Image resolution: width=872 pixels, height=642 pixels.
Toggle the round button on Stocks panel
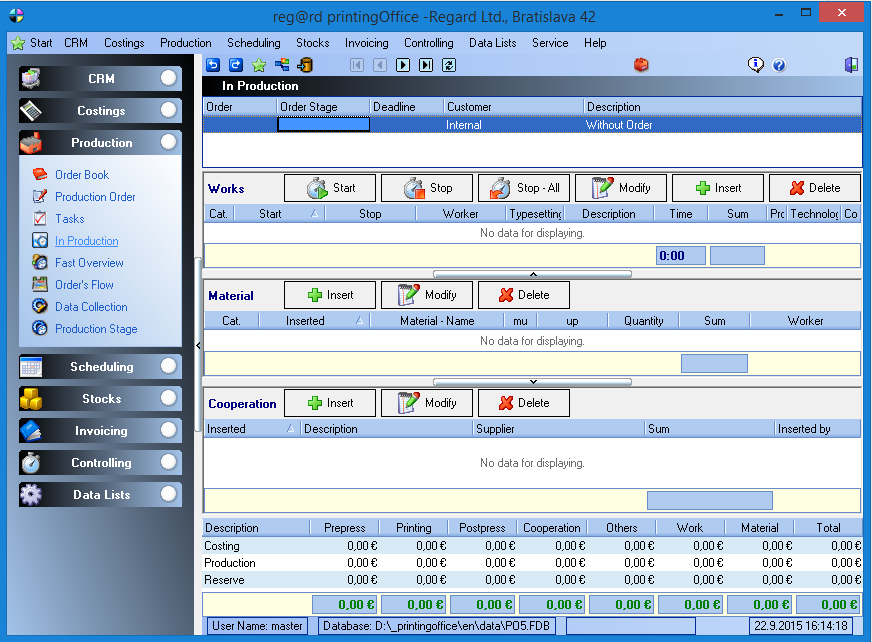169,398
